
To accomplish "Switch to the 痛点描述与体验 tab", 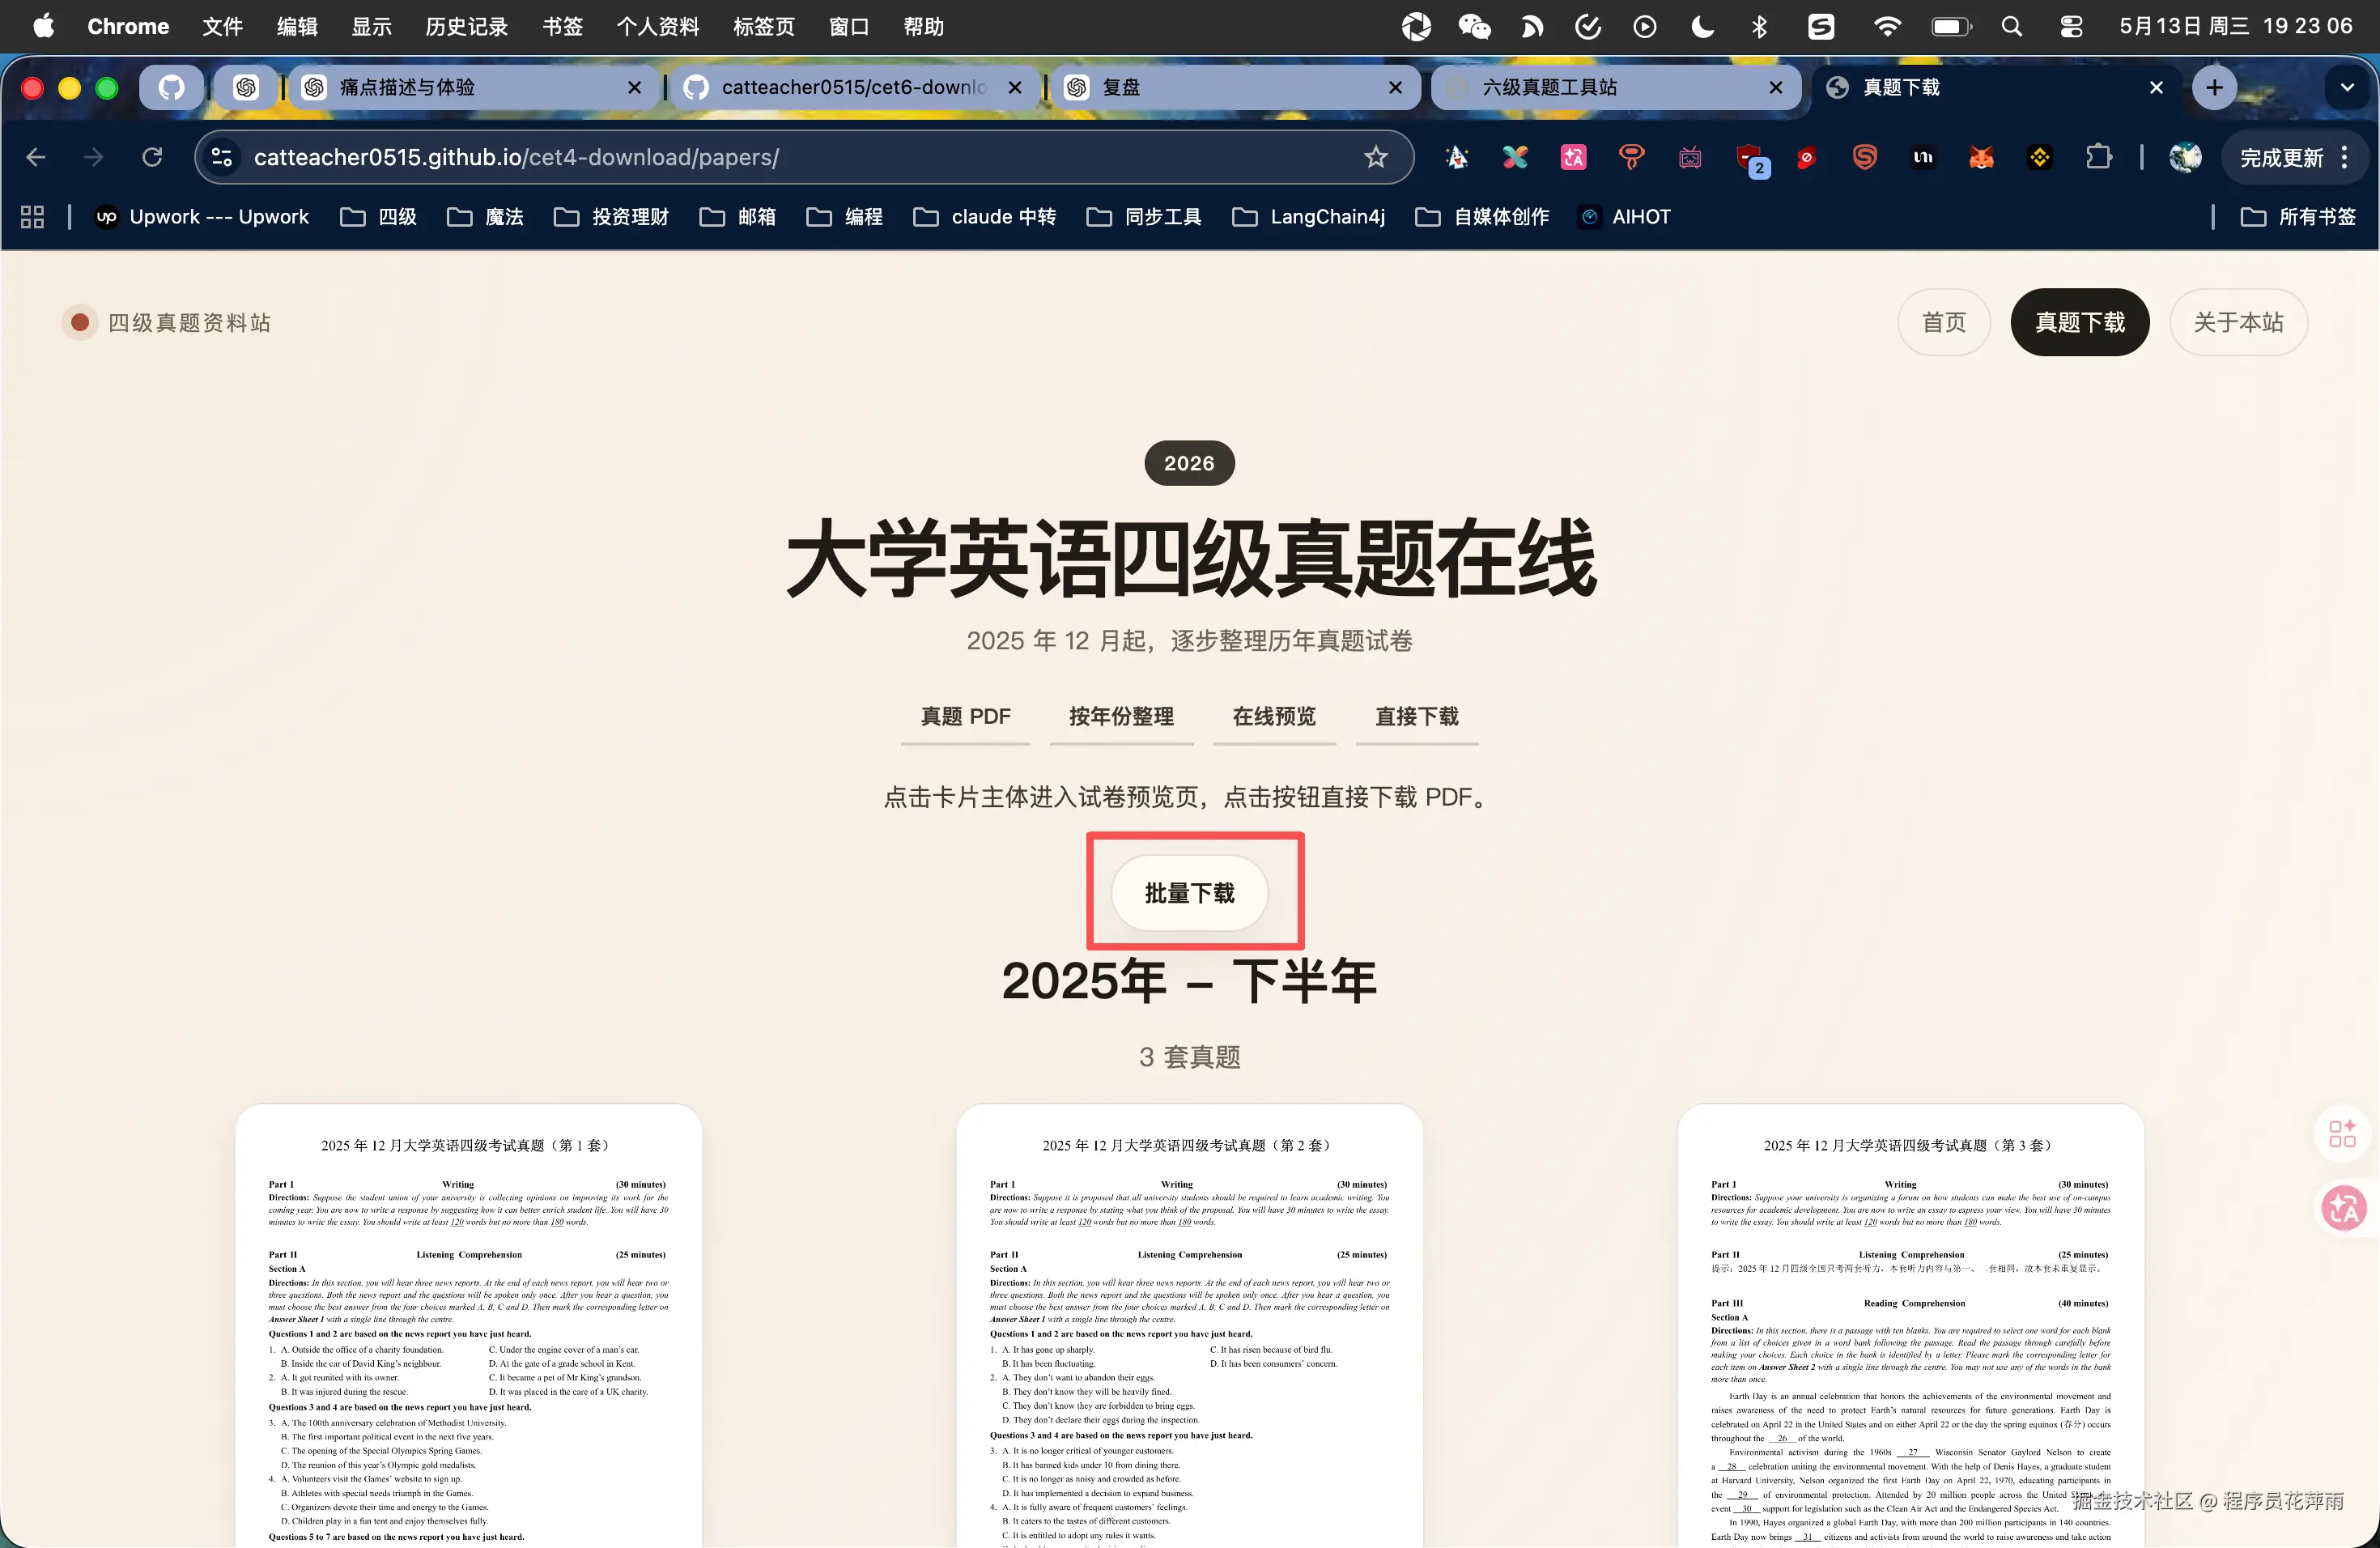I will point(475,88).
